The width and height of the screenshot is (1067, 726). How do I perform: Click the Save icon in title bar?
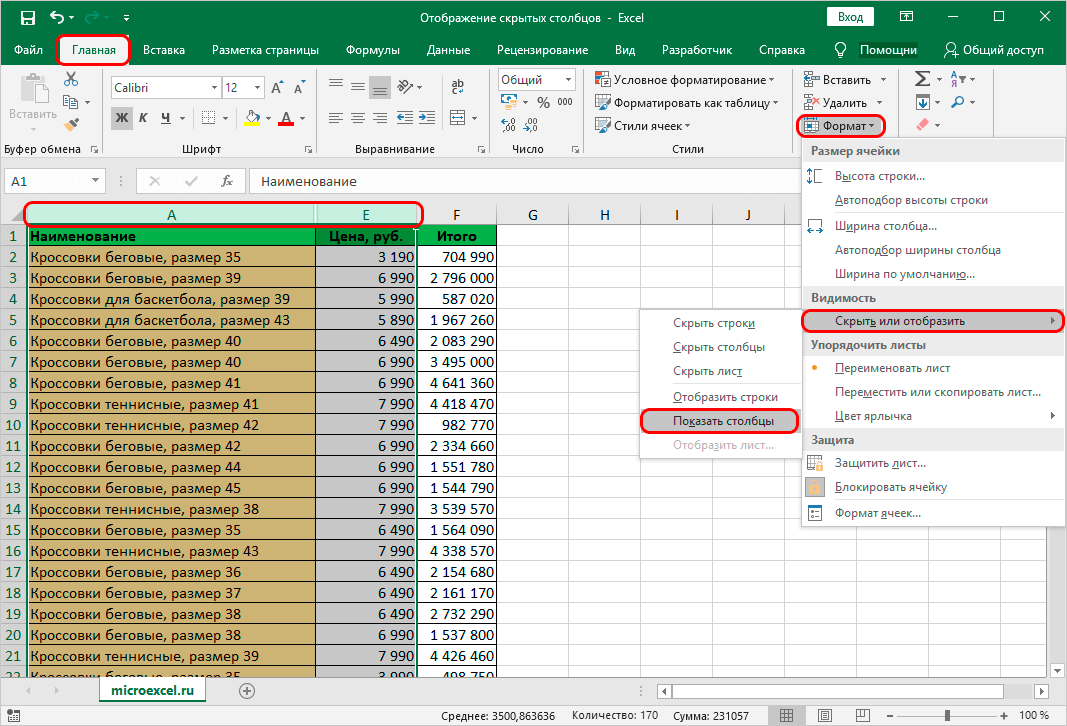27,18
